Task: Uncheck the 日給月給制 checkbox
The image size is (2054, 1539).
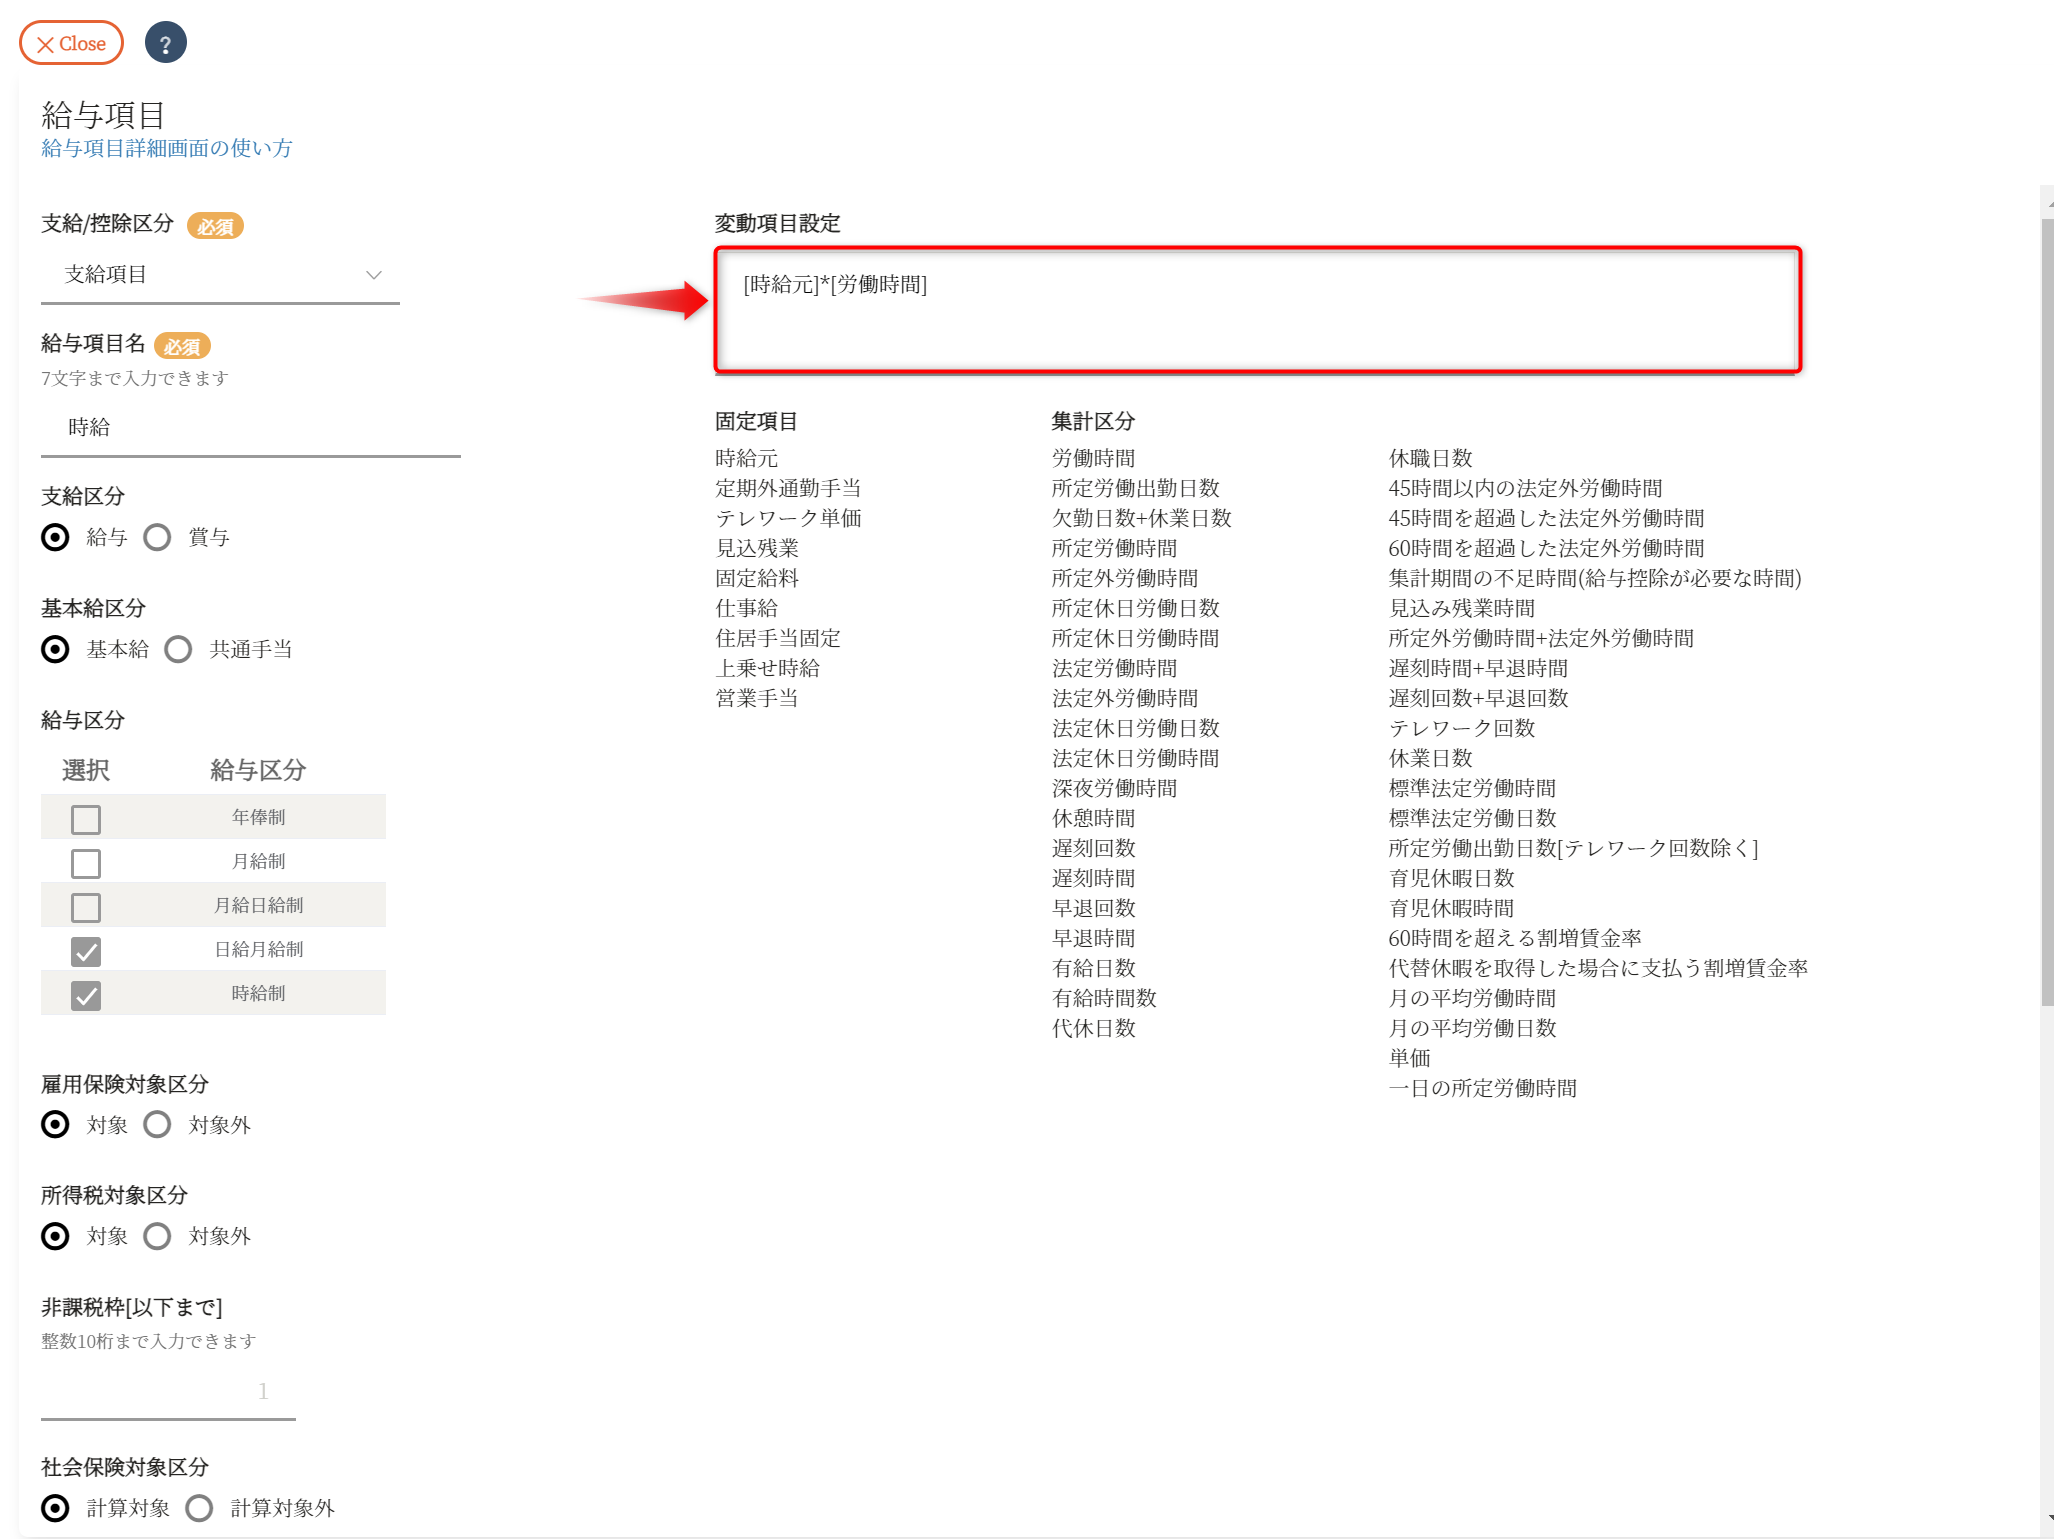Action: (x=86, y=951)
